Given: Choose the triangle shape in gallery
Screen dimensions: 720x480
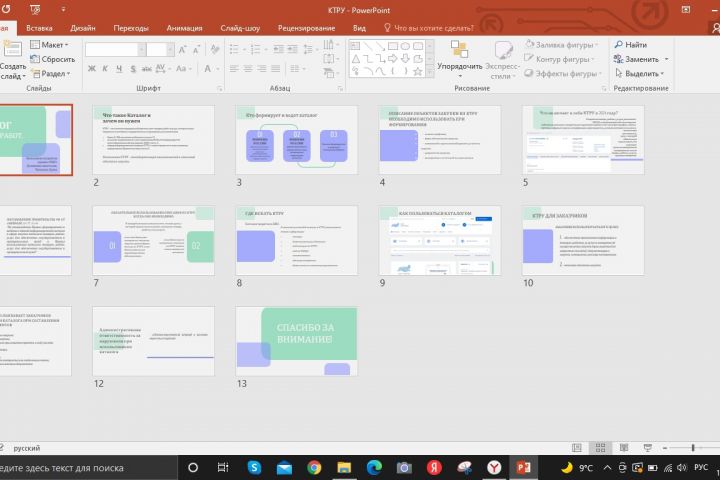Looking at the screenshot, I should point(356,59).
